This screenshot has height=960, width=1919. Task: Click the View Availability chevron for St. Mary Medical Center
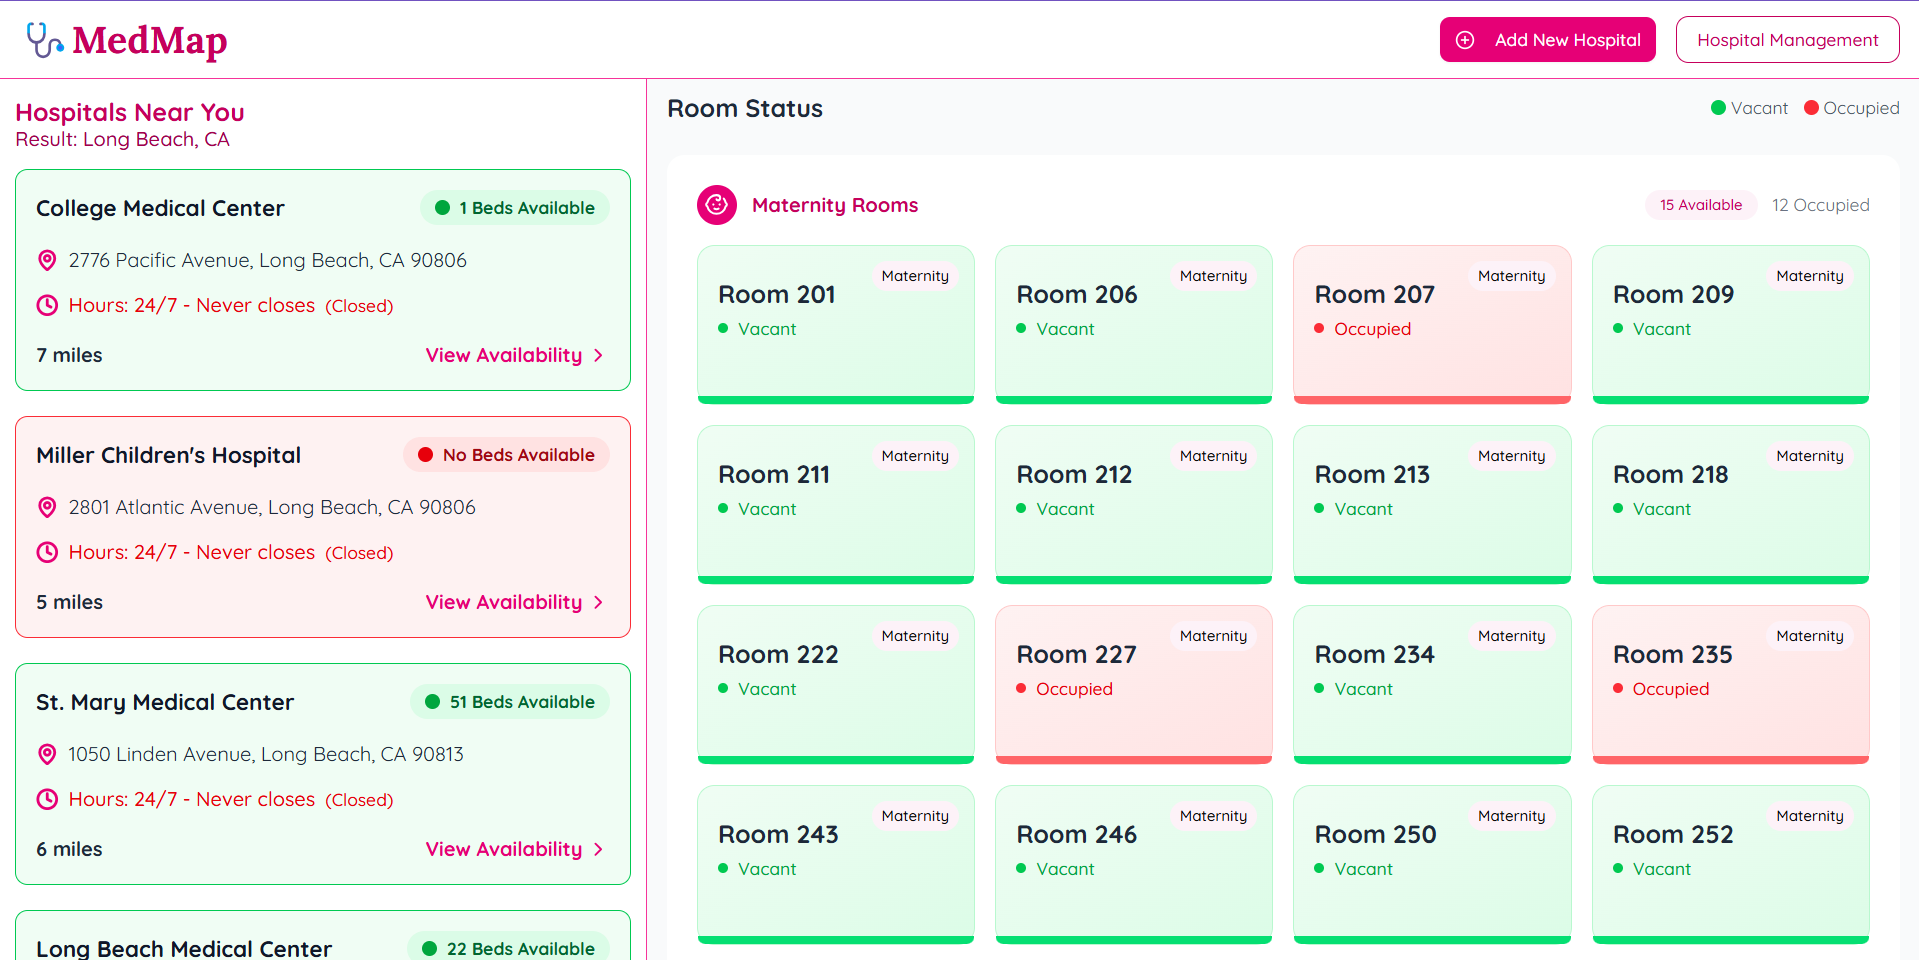(x=598, y=849)
